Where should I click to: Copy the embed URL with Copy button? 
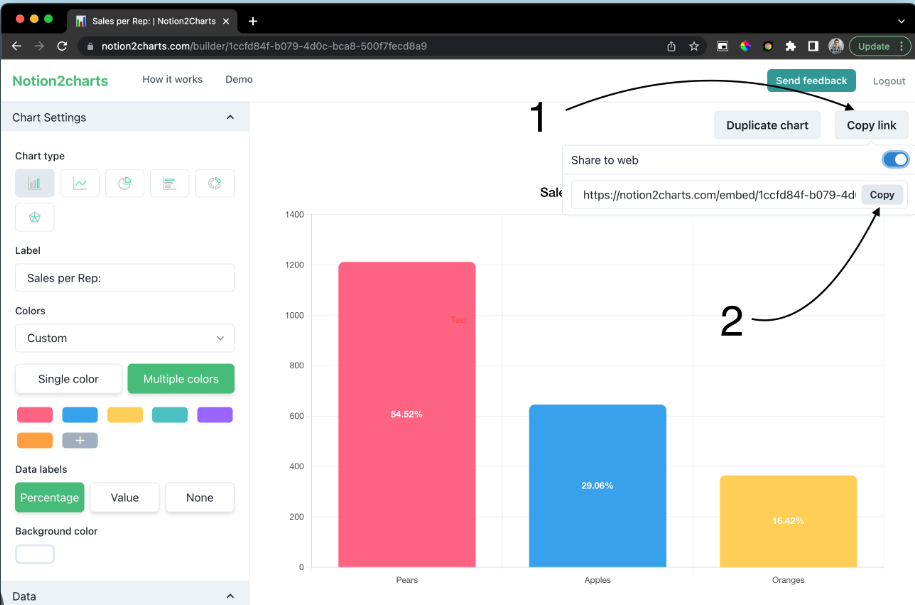click(882, 195)
